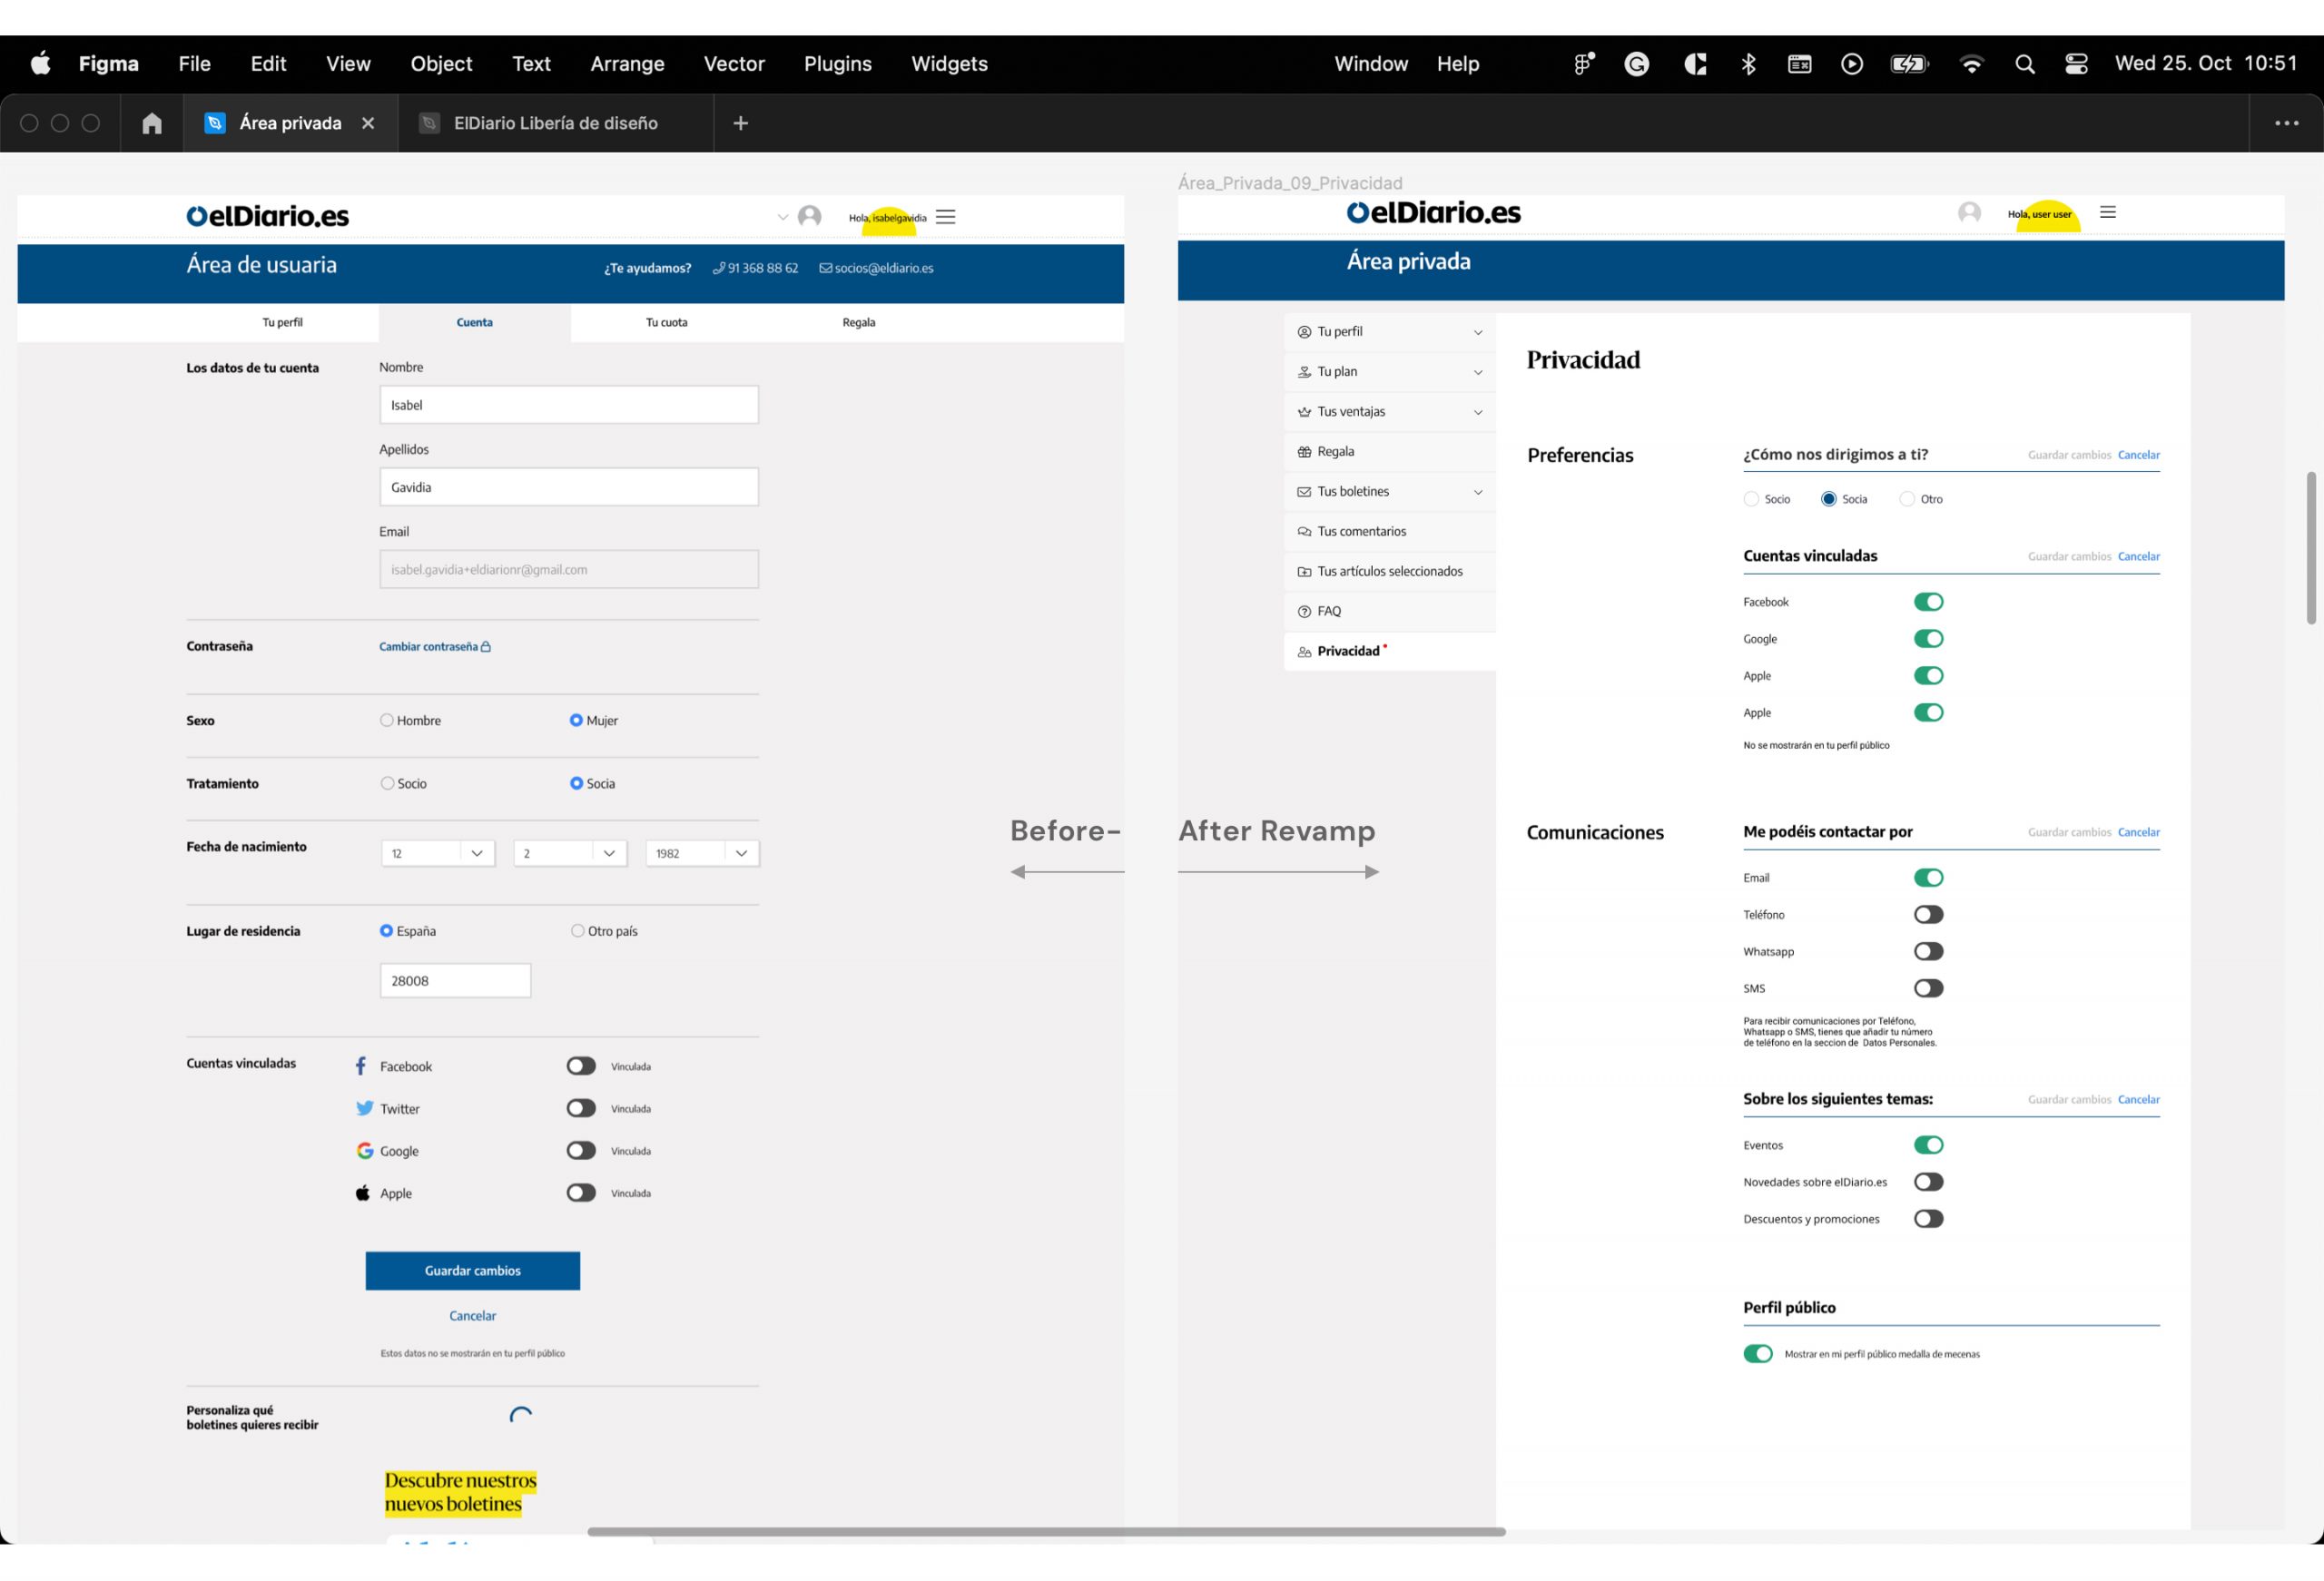Click the user avatar in the Área de usuaria header
Image resolution: width=2324 pixels, height=1581 pixels.
(x=810, y=216)
